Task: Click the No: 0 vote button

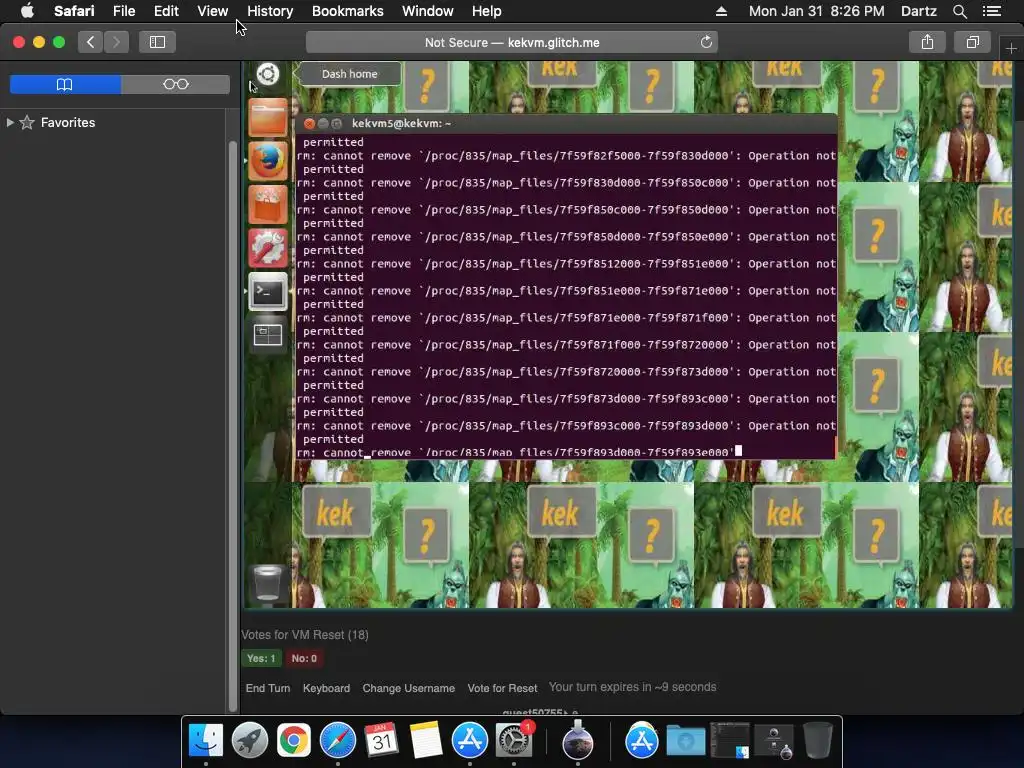Action: pyautogui.click(x=304, y=658)
